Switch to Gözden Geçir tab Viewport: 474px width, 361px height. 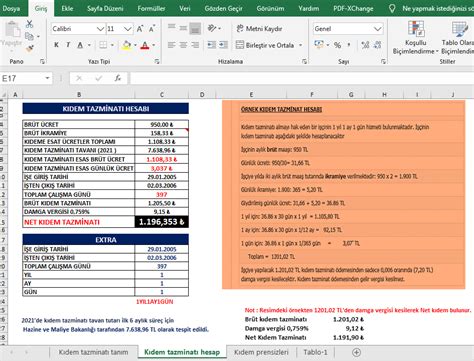pos(223,9)
